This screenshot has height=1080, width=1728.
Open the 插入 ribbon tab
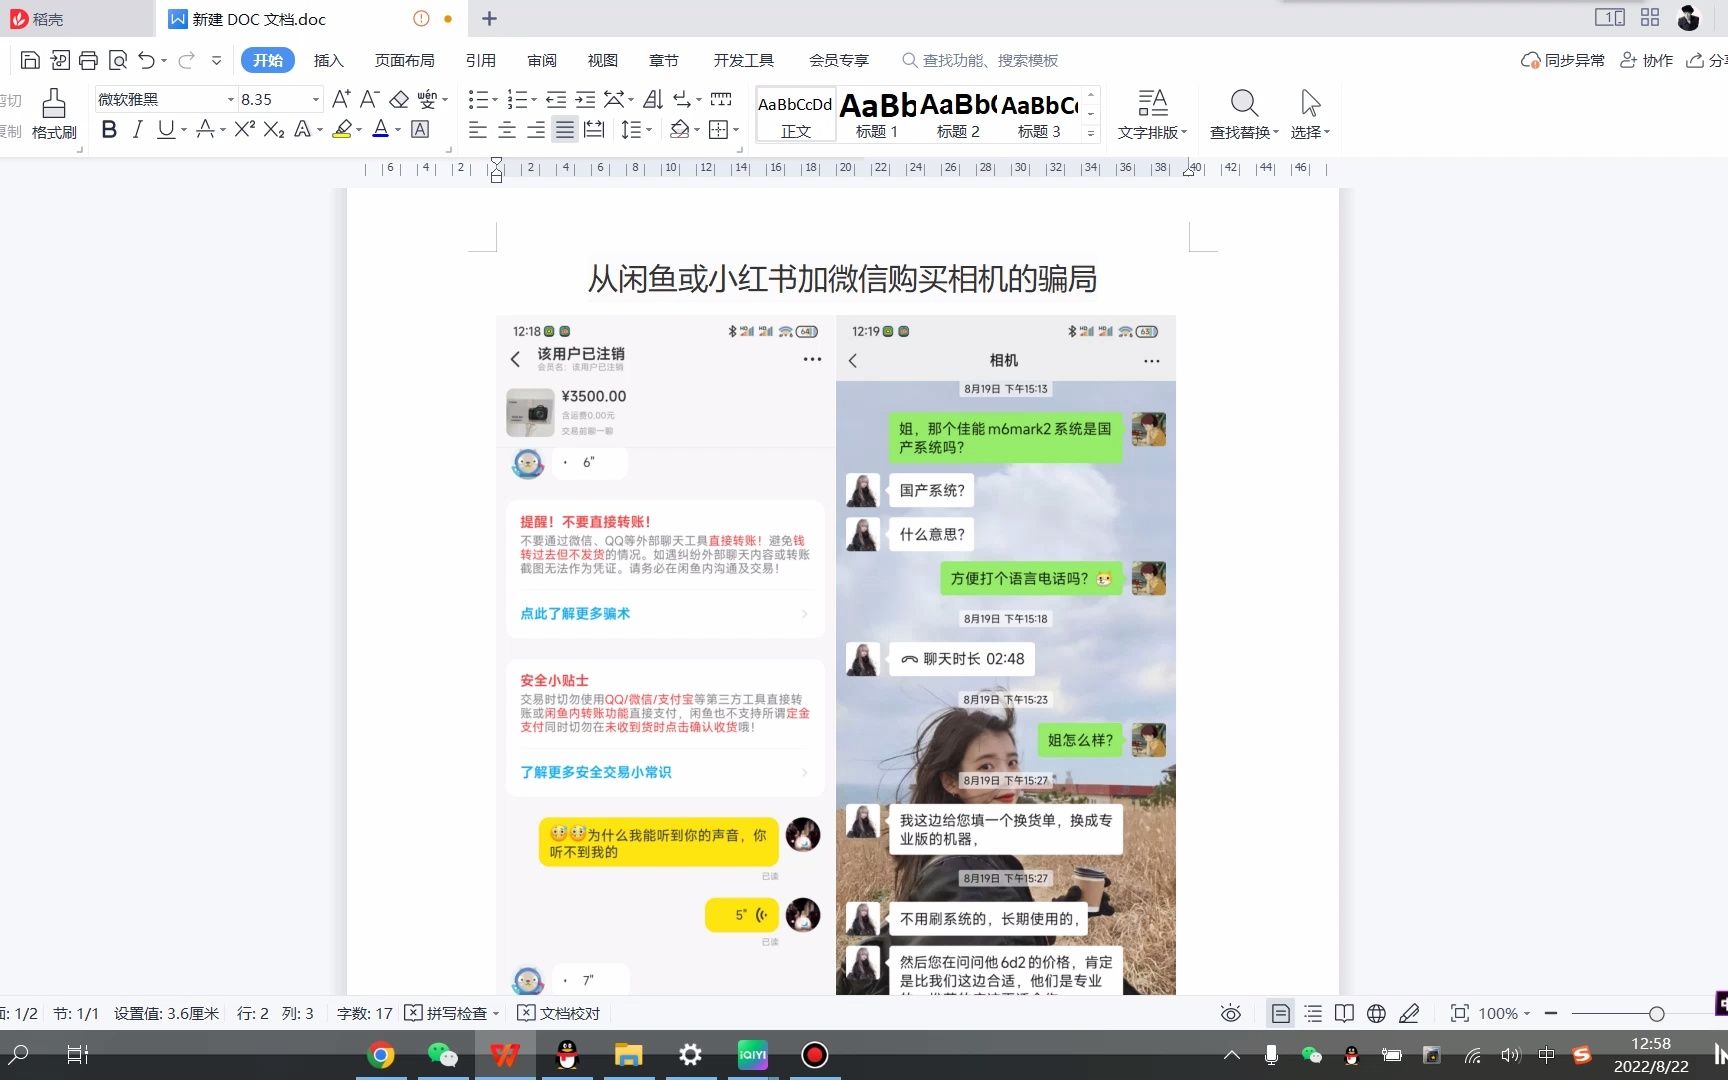[x=328, y=60]
